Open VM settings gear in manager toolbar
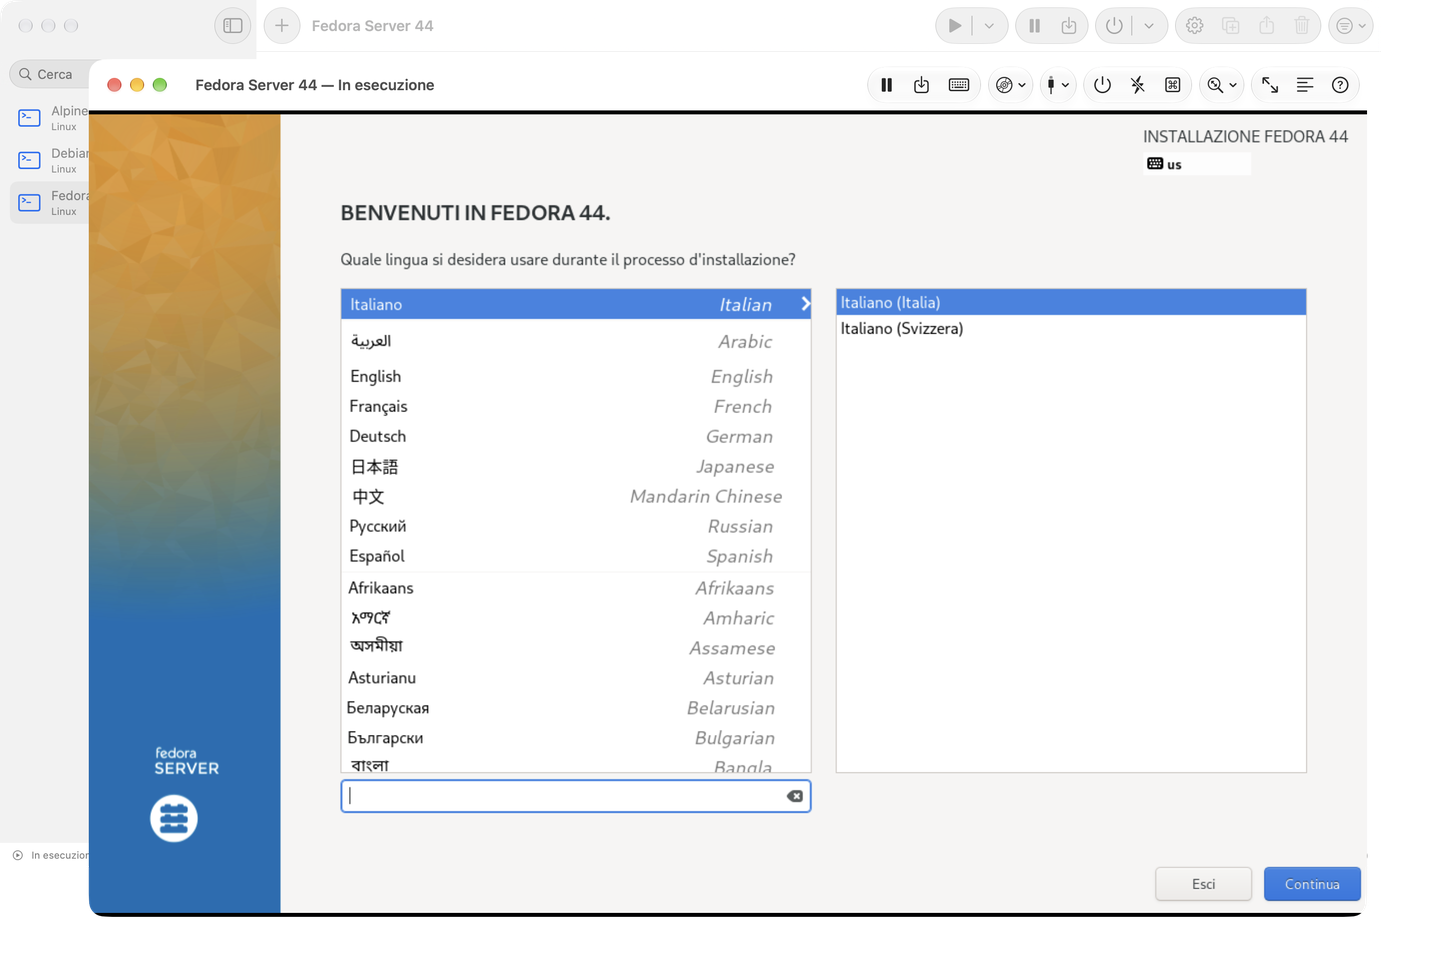Image resolution: width=1440 pixels, height=976 pixels. [x=1194, y=26]
